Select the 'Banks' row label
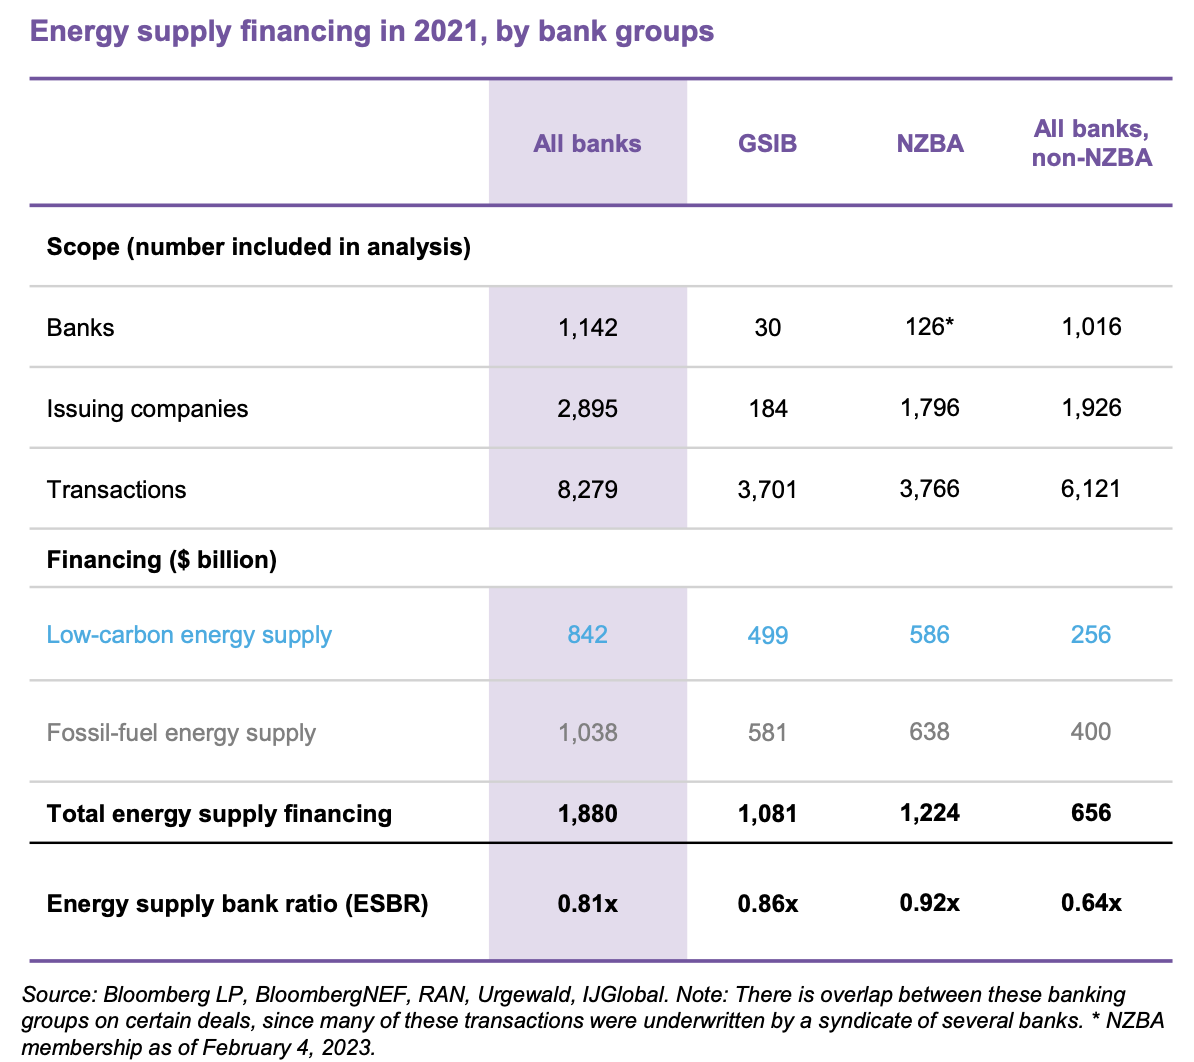 [x=80, y=328]
